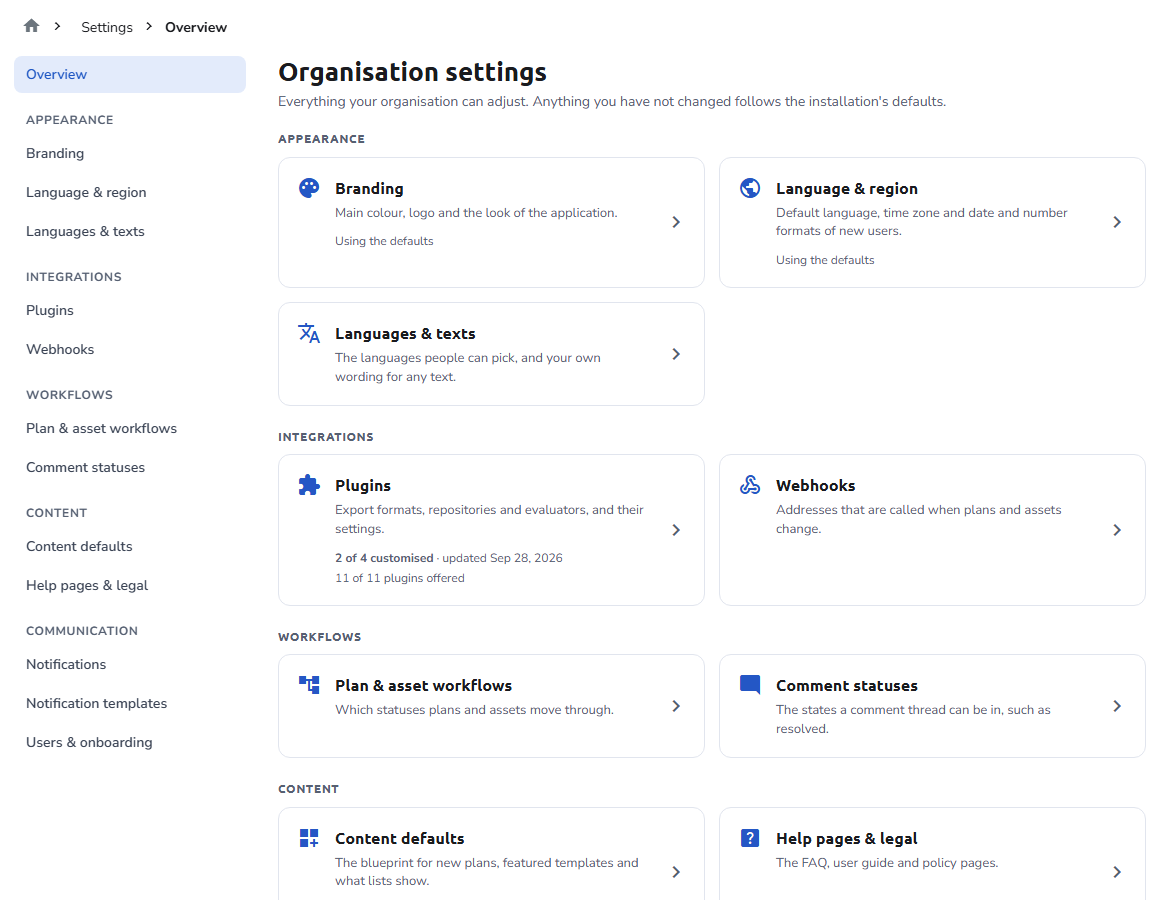Go to Plugins in the sidebar

click(x=129, y=310)
